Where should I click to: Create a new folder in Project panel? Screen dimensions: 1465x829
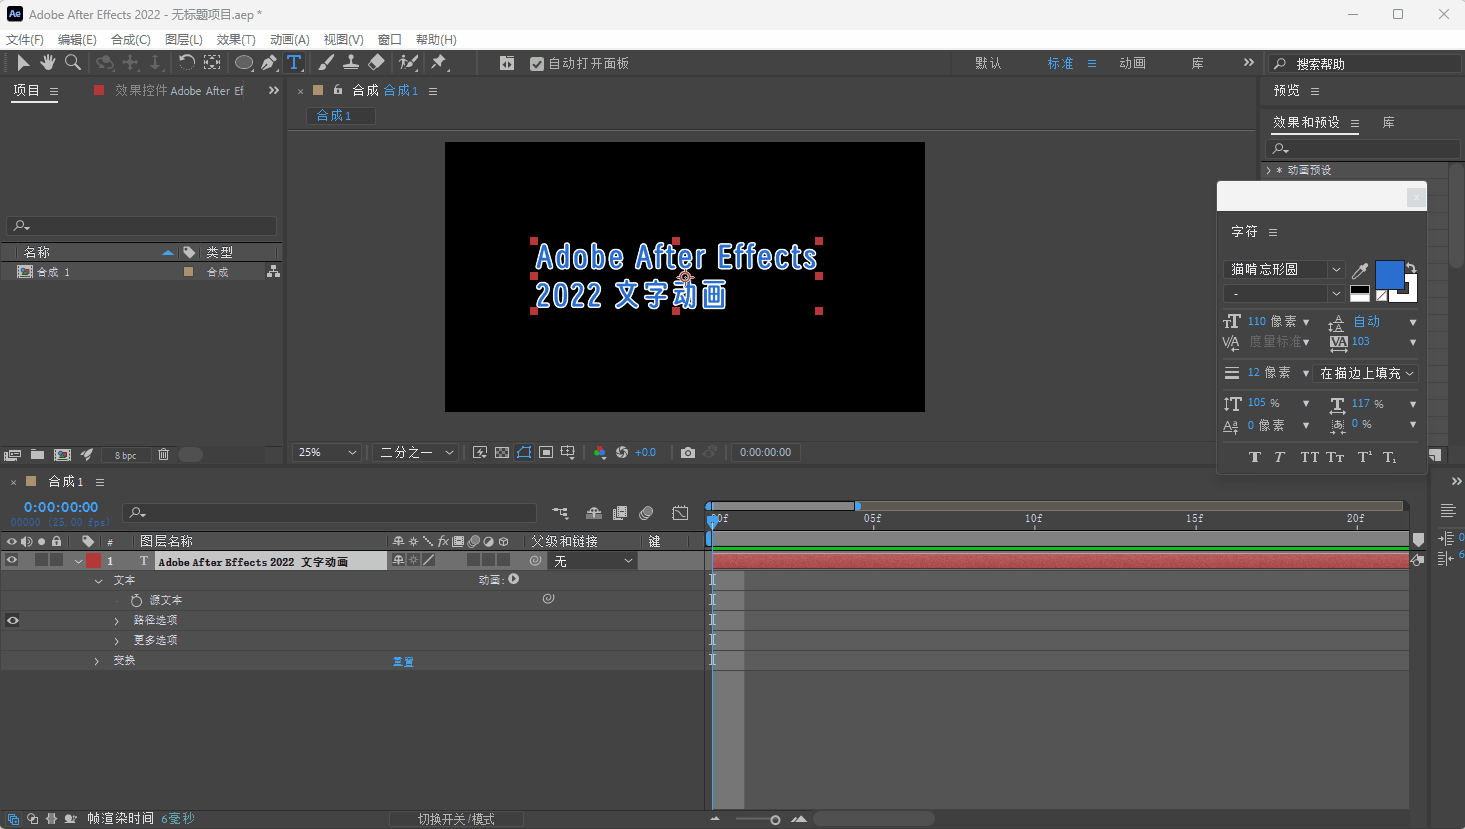(x=37, y=455)
